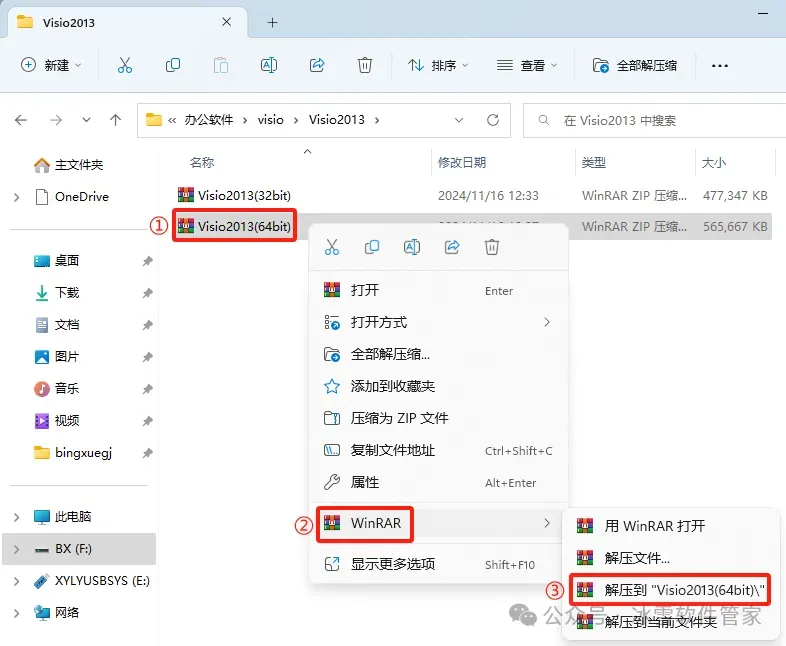
Task: Open the more options ellipsis menu
Action: (x=719, y=66)
